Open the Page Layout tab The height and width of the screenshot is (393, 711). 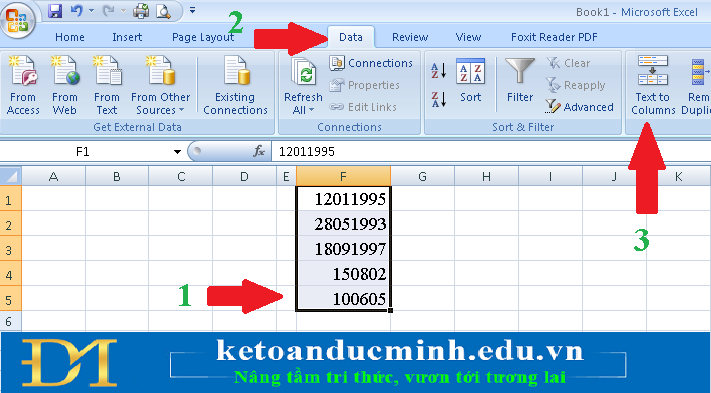click(x=203, y=37)
